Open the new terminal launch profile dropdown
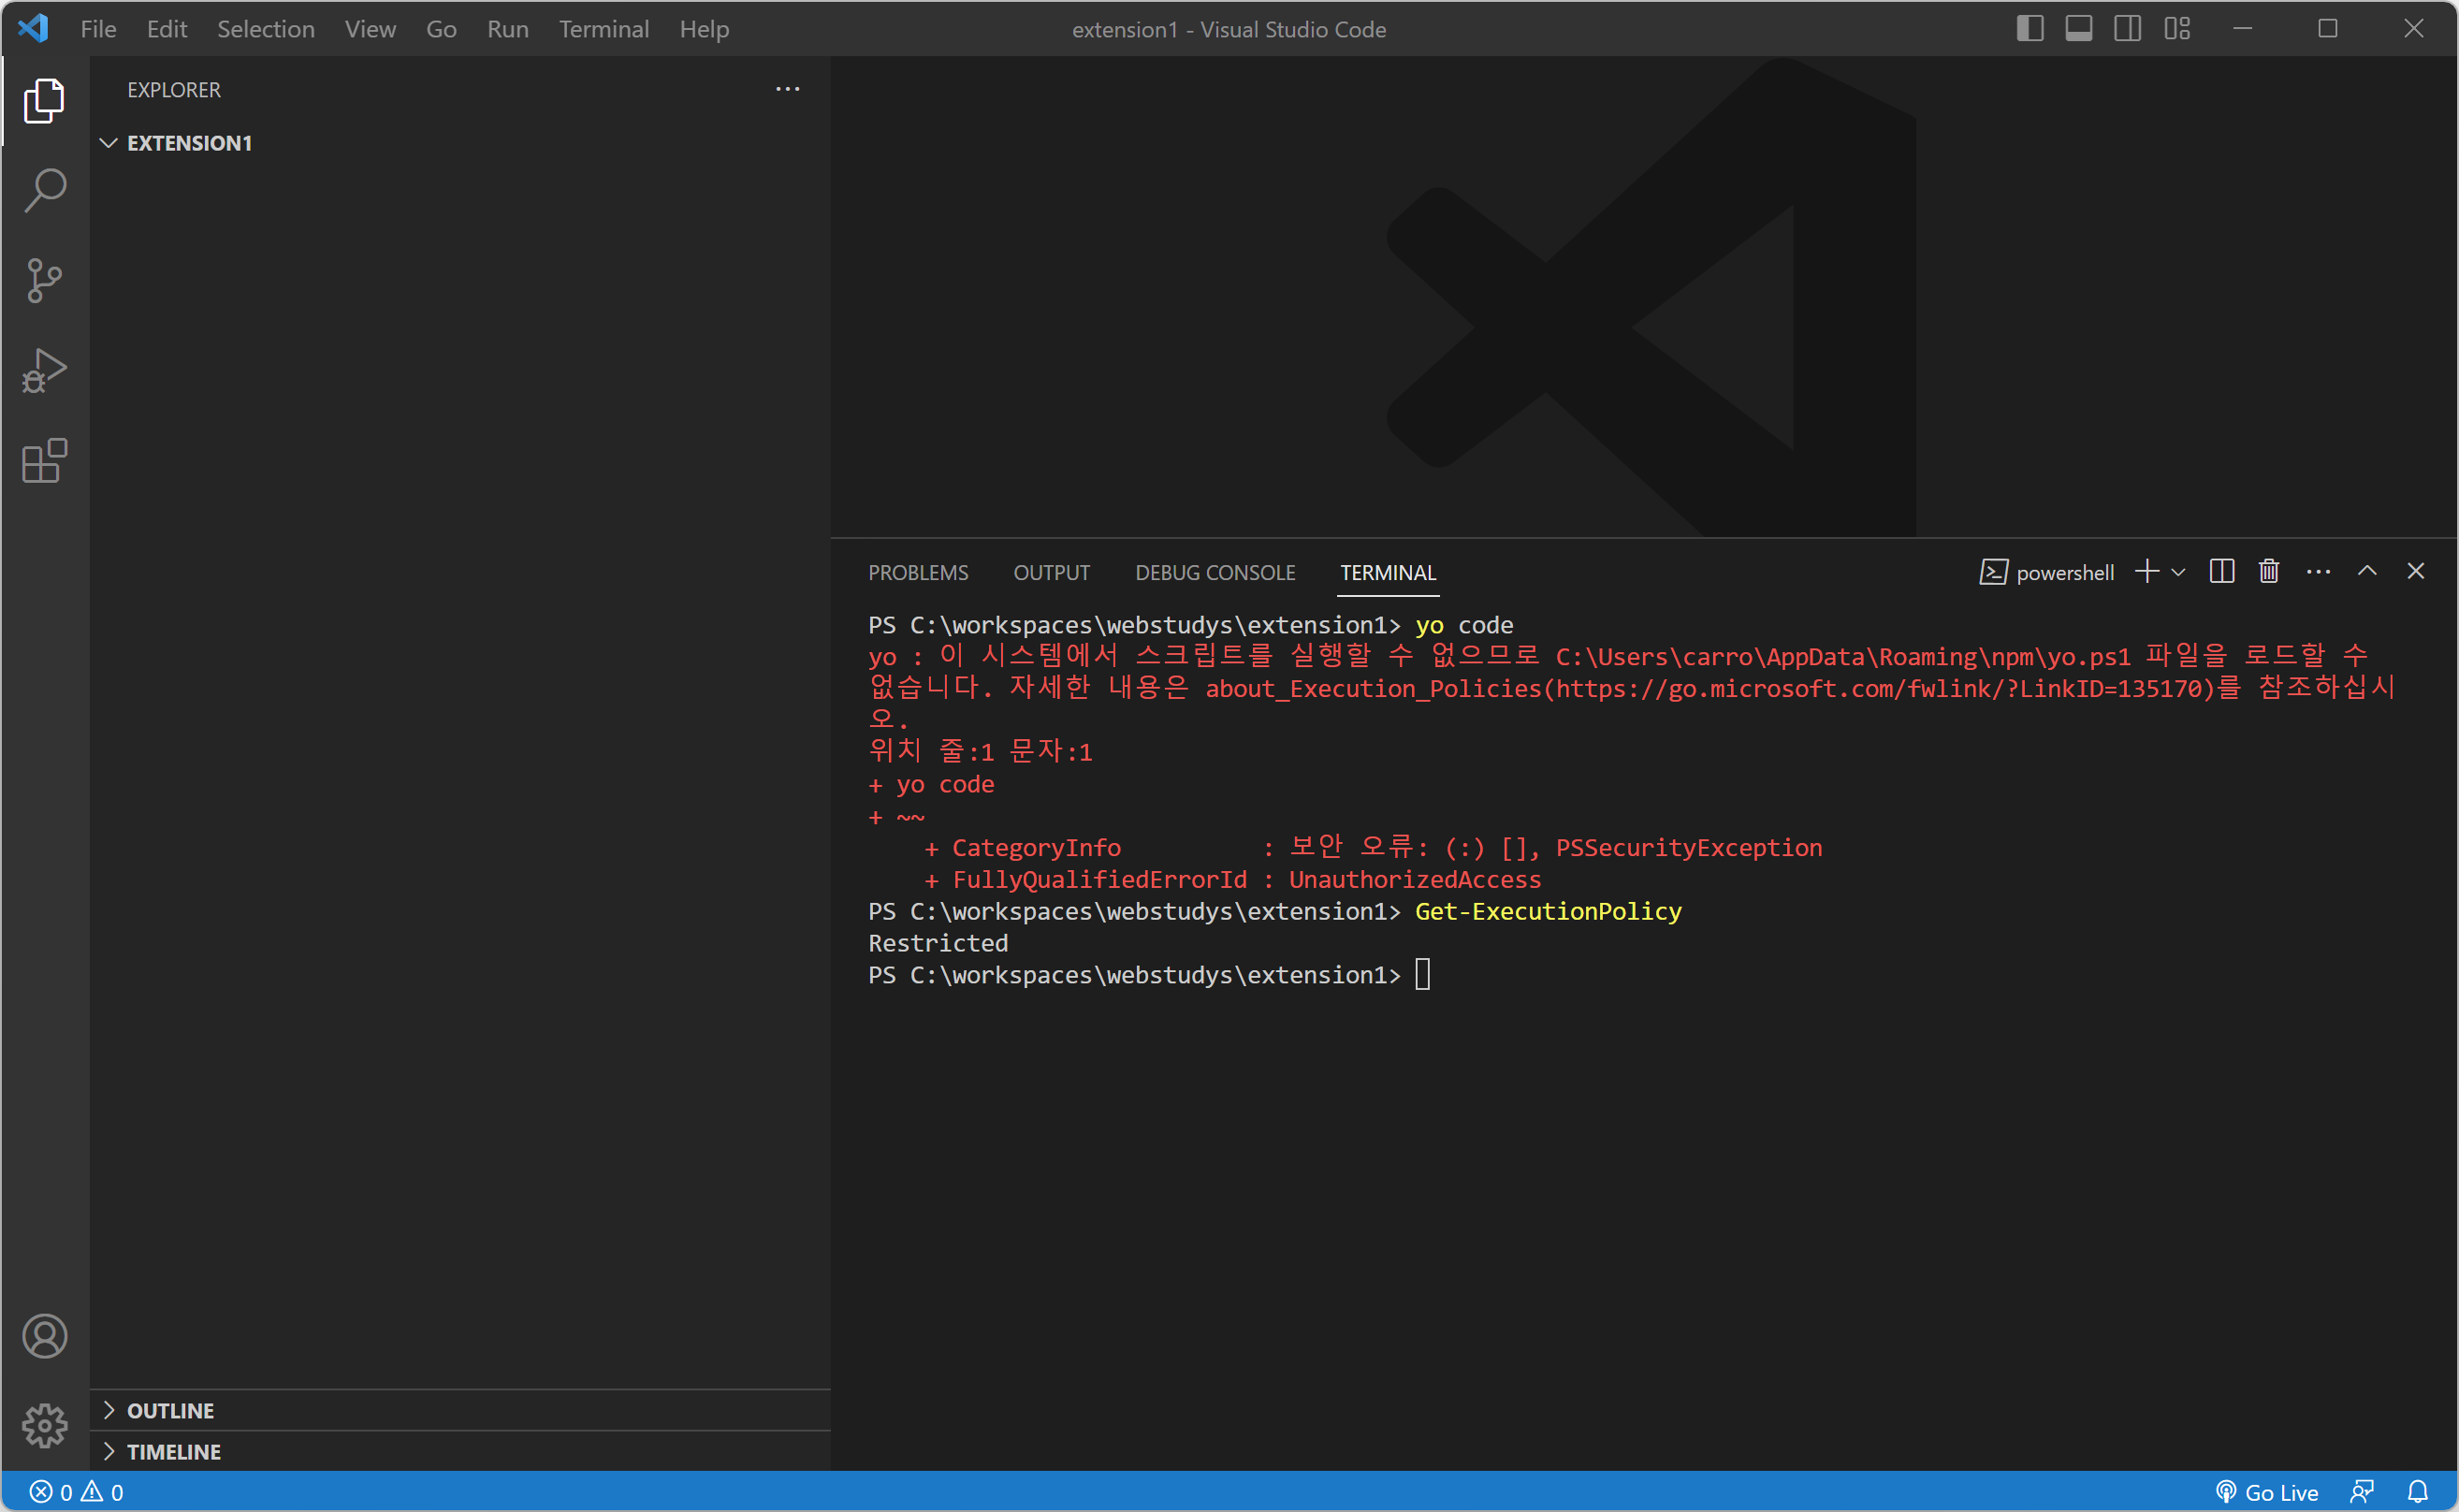The width and height of the screenshot is (2459, 1512). pos(2178,572)
